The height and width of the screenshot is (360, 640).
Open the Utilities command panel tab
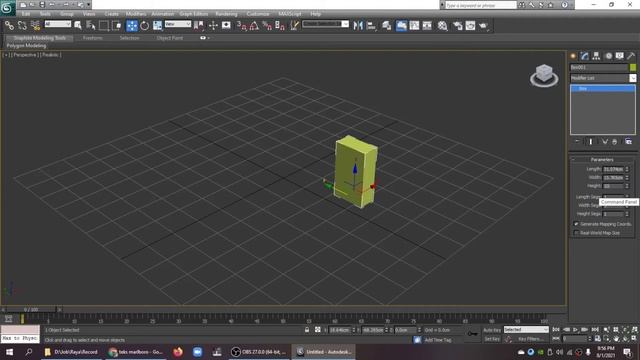click(x=631, y=56)
